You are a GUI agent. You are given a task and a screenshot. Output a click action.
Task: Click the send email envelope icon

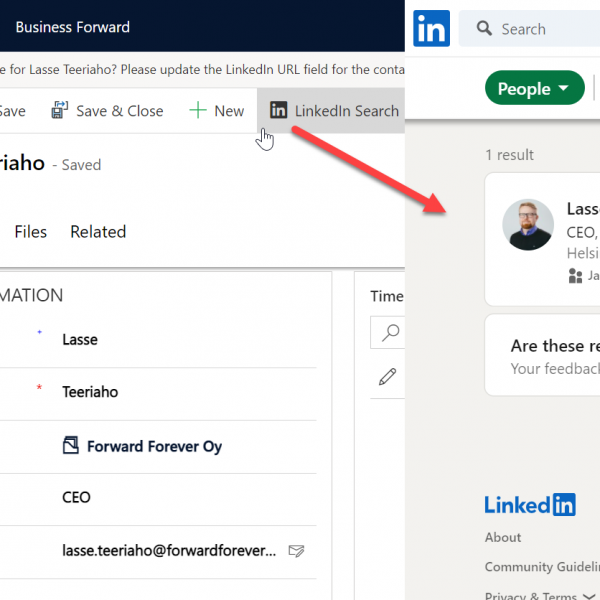[x=296, y=551]
